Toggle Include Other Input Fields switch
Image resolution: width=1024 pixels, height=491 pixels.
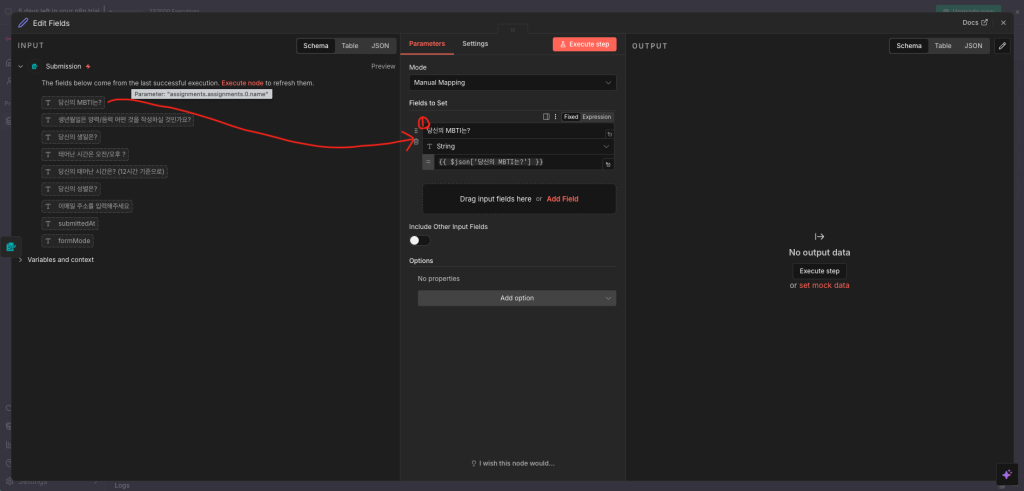click(x=419, y=240)
